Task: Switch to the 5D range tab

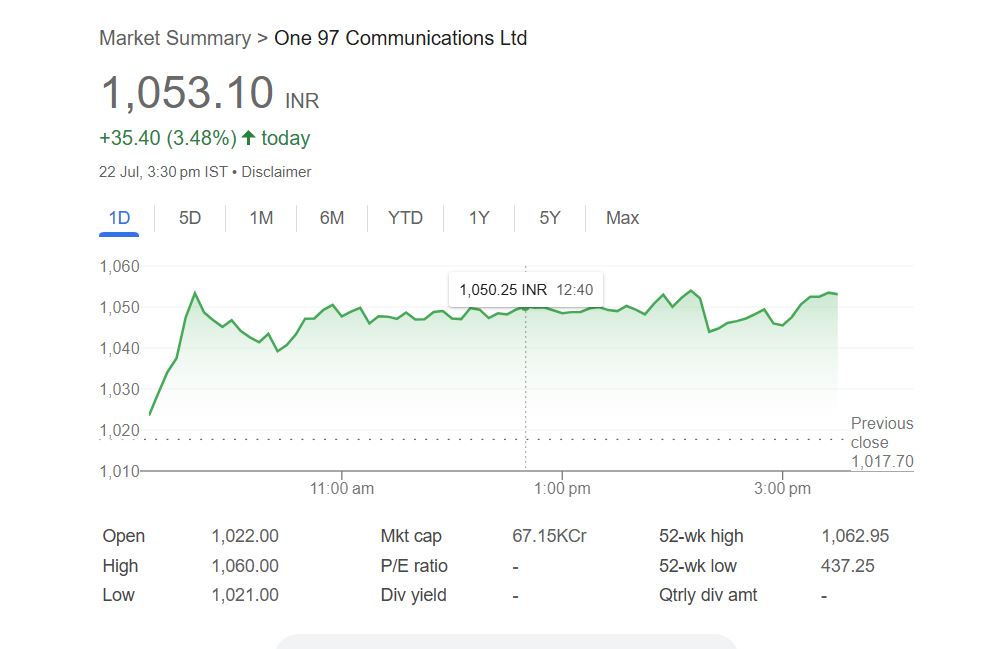Action: point(190,218)
